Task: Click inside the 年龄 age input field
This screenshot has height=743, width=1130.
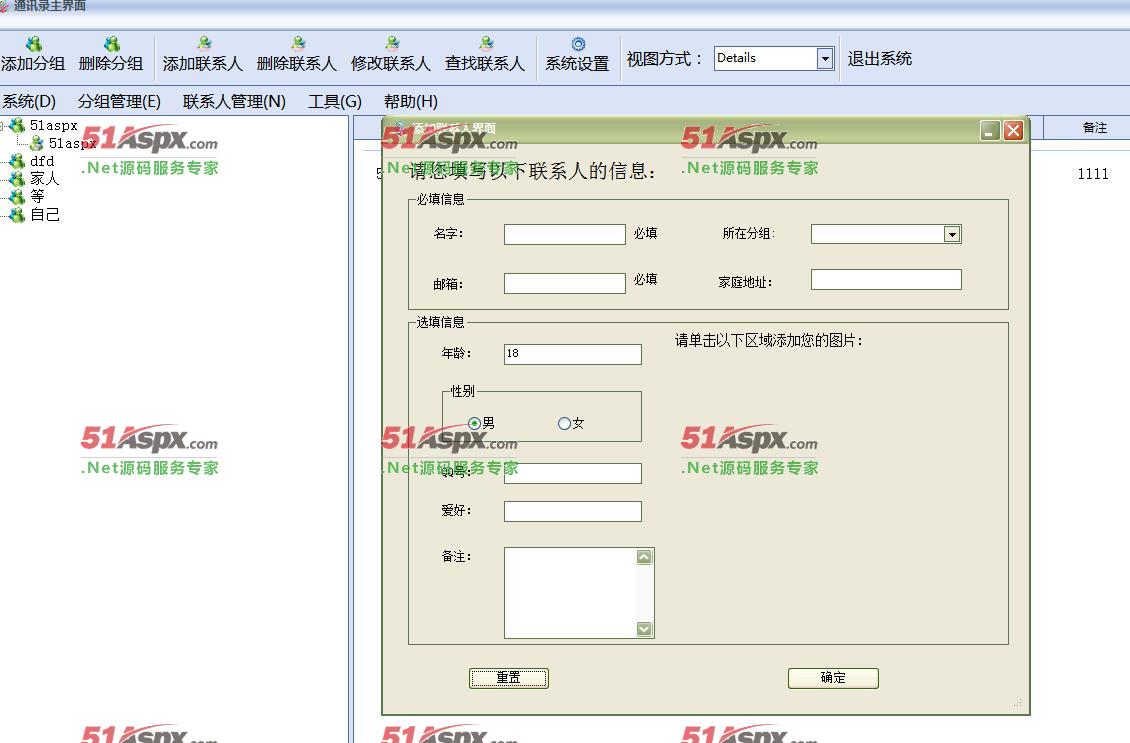Action: point(572,354)
